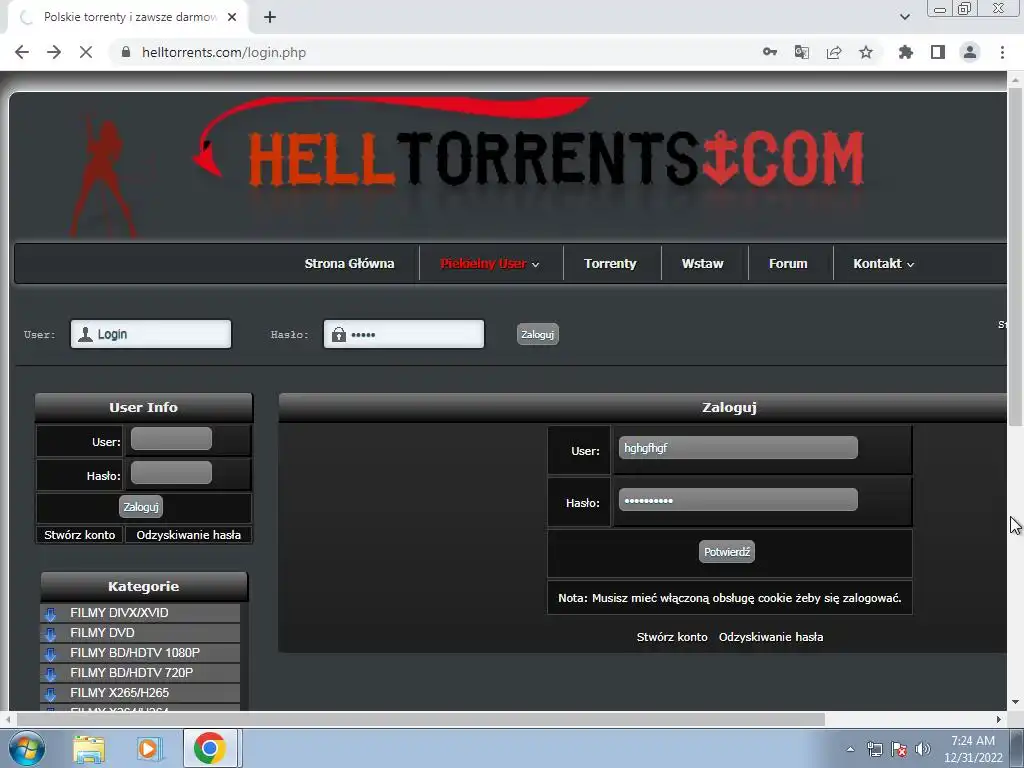The image size is (1024, 768).
Task: Click the arrow icon beside FILMY BD/HDTV 1080P
Action: tap(50, 654)
